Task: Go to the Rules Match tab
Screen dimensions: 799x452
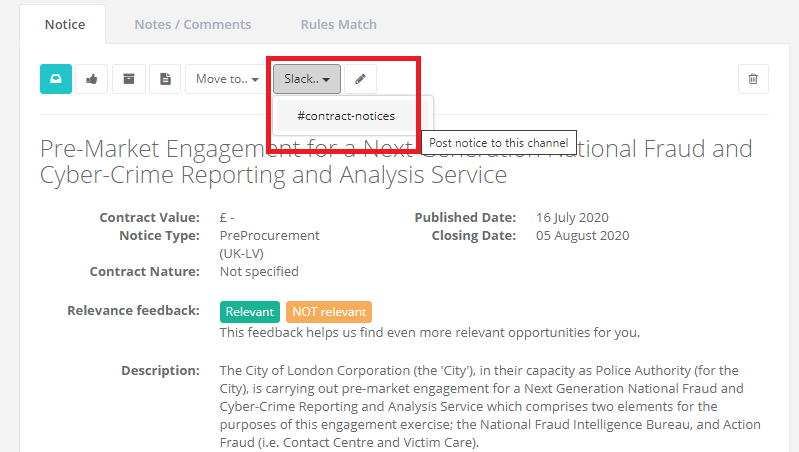Action: 338,24
